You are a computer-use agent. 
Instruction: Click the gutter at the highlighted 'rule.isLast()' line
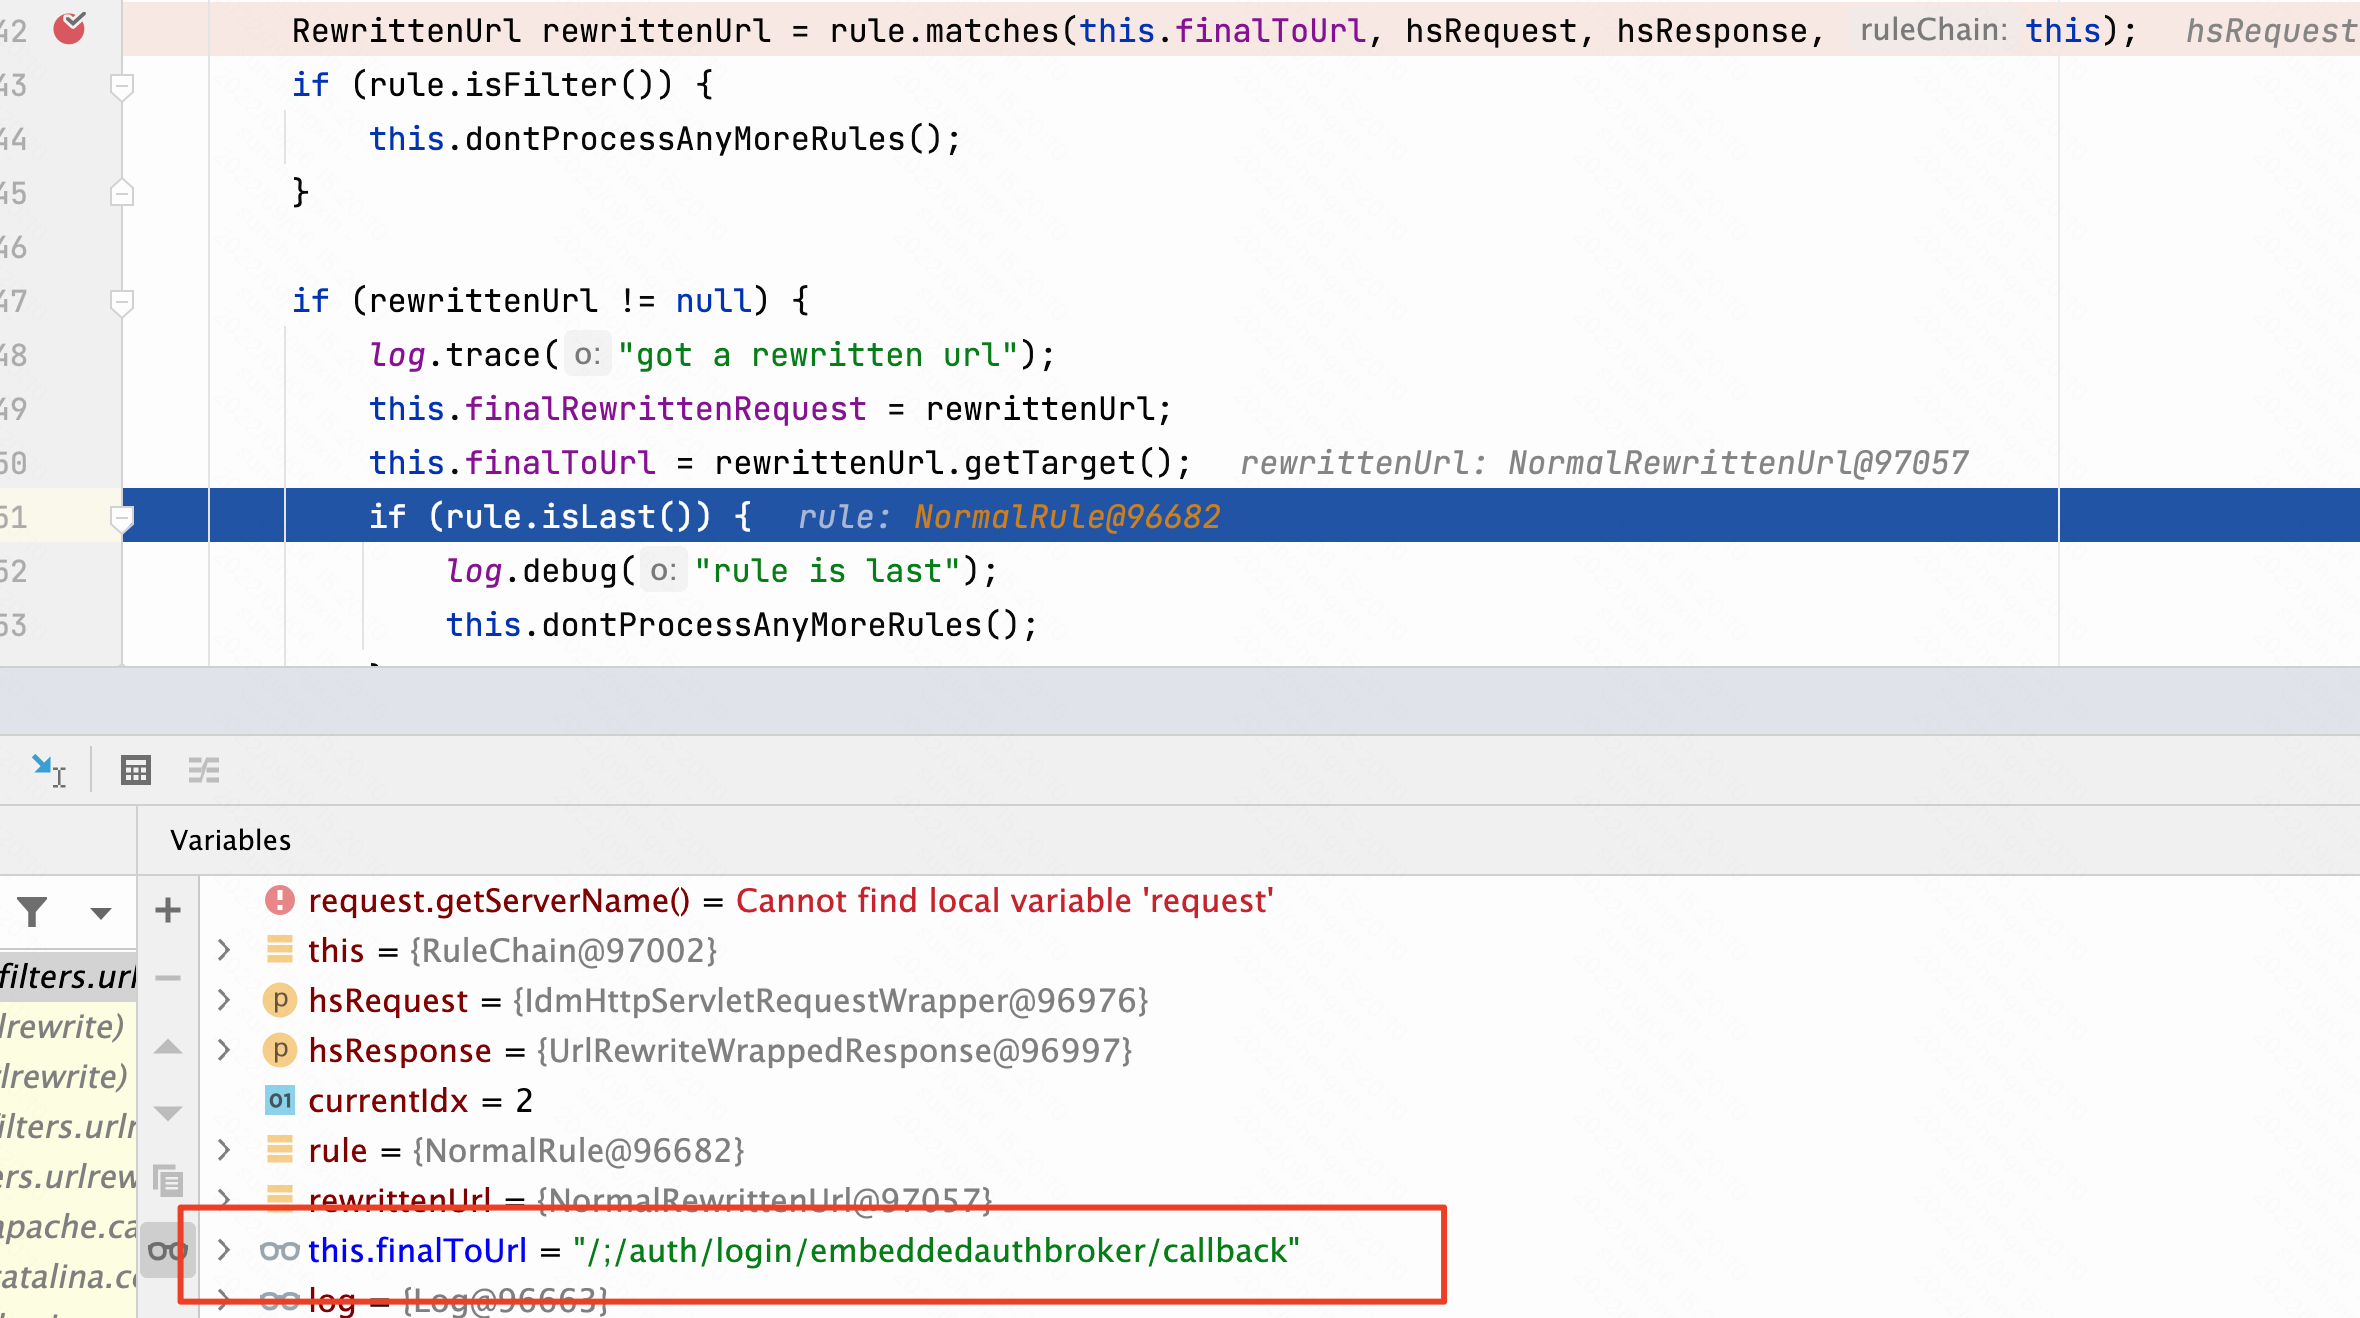(x=60, y=517)
